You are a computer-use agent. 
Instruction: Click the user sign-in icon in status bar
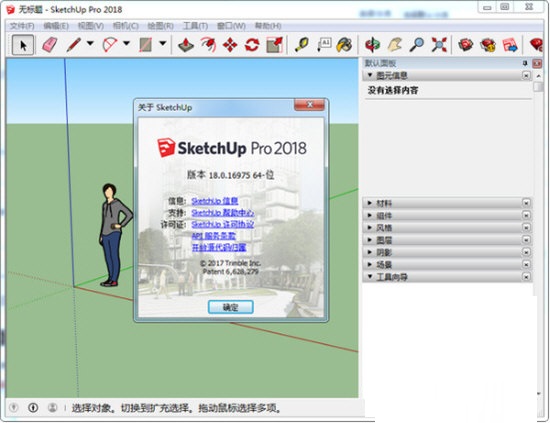(53, 408)
